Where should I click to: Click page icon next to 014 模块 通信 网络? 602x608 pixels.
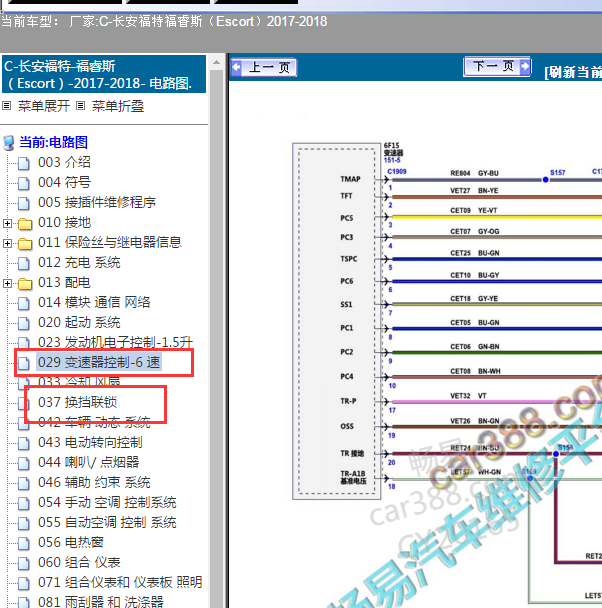(24, 304)
